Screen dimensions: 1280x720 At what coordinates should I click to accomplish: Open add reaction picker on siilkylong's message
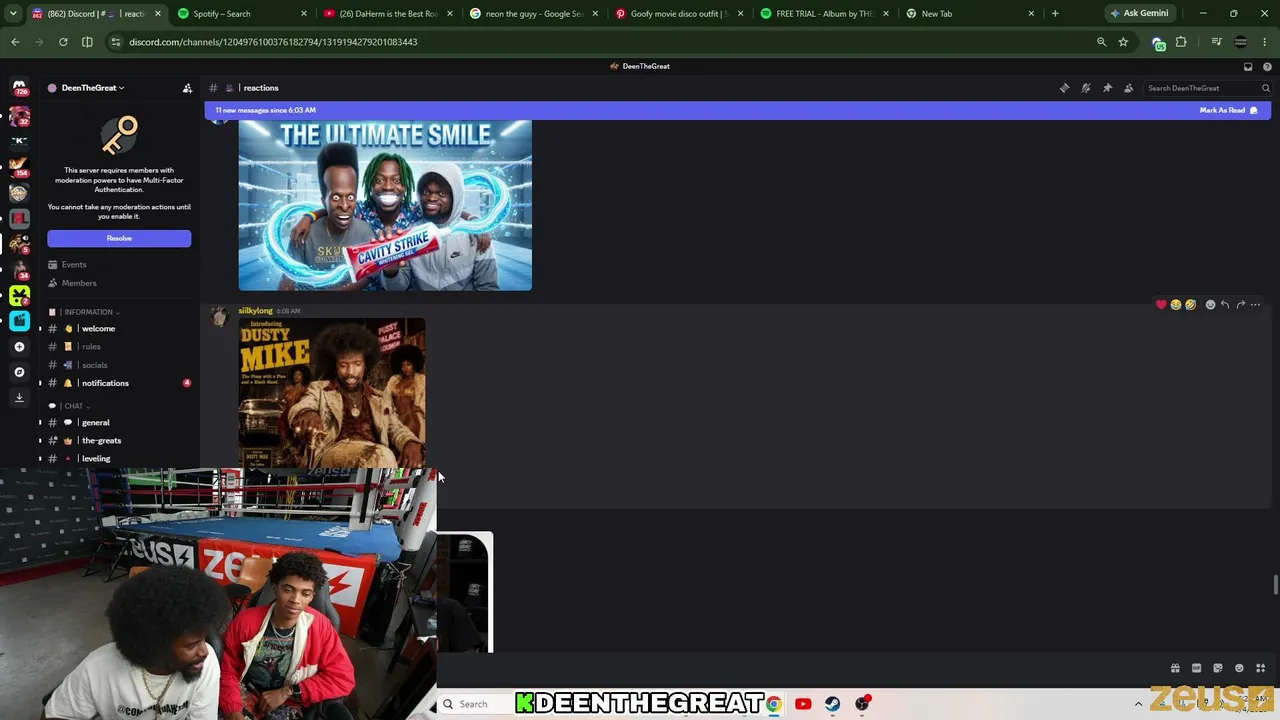click(1210, 305)
